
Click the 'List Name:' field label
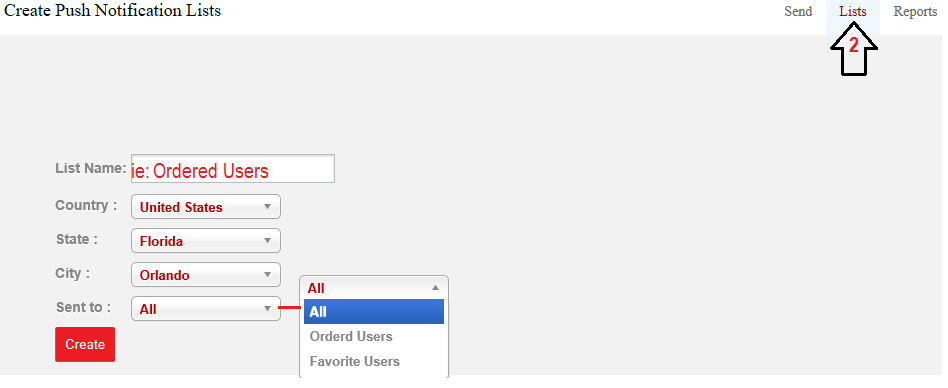click(91, 168)
